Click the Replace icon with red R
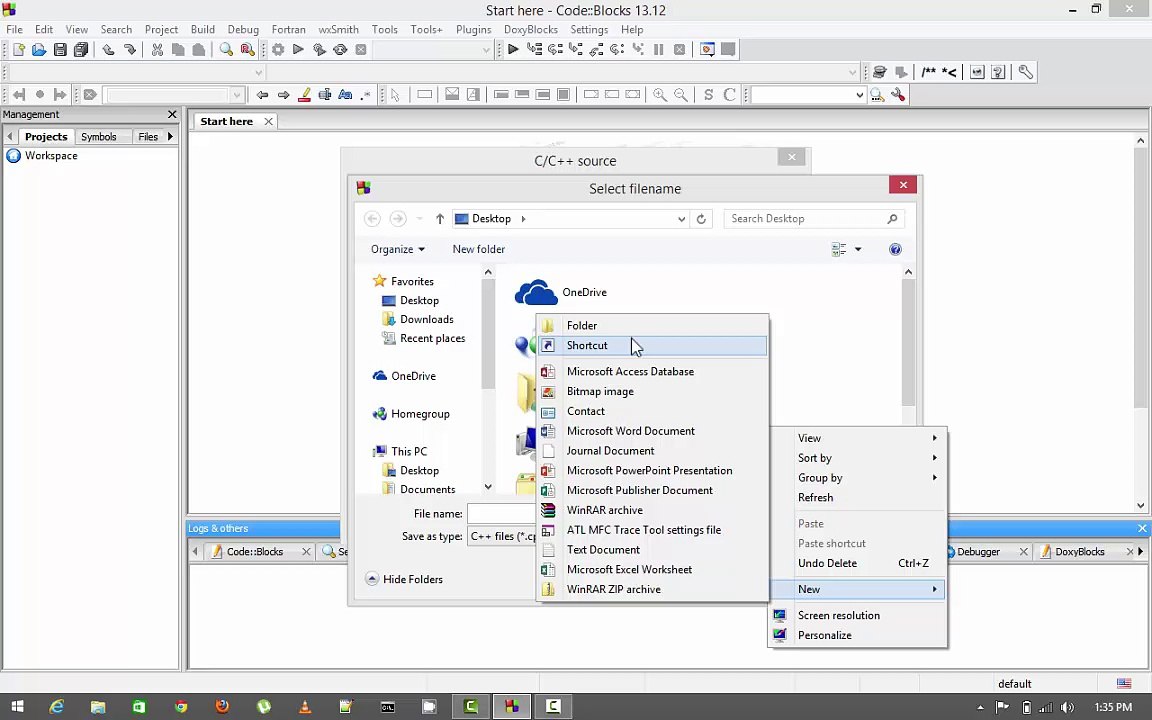The width and height of the screenshot is (1152, 720). (x=248, y=49)
